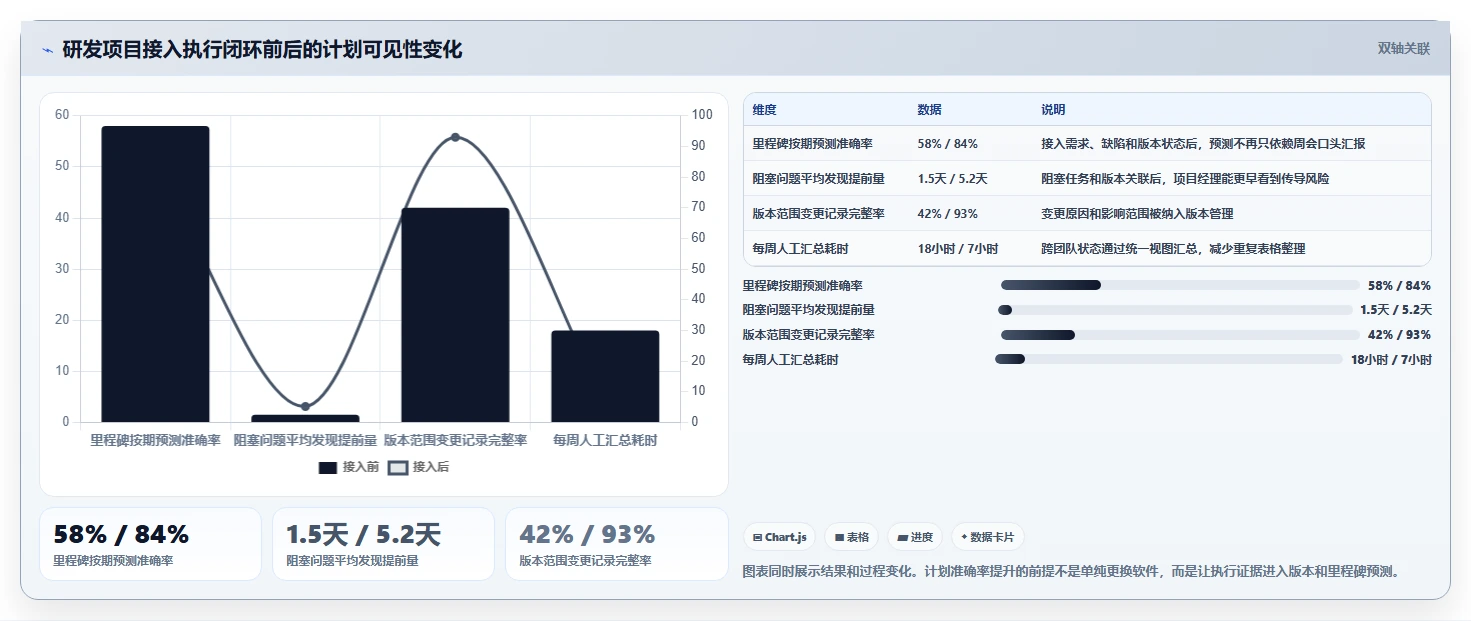Viewport: 1471px width, 621px height.
Task: Click table cell 每周人工汇总耗时
Action: [801, 248]
